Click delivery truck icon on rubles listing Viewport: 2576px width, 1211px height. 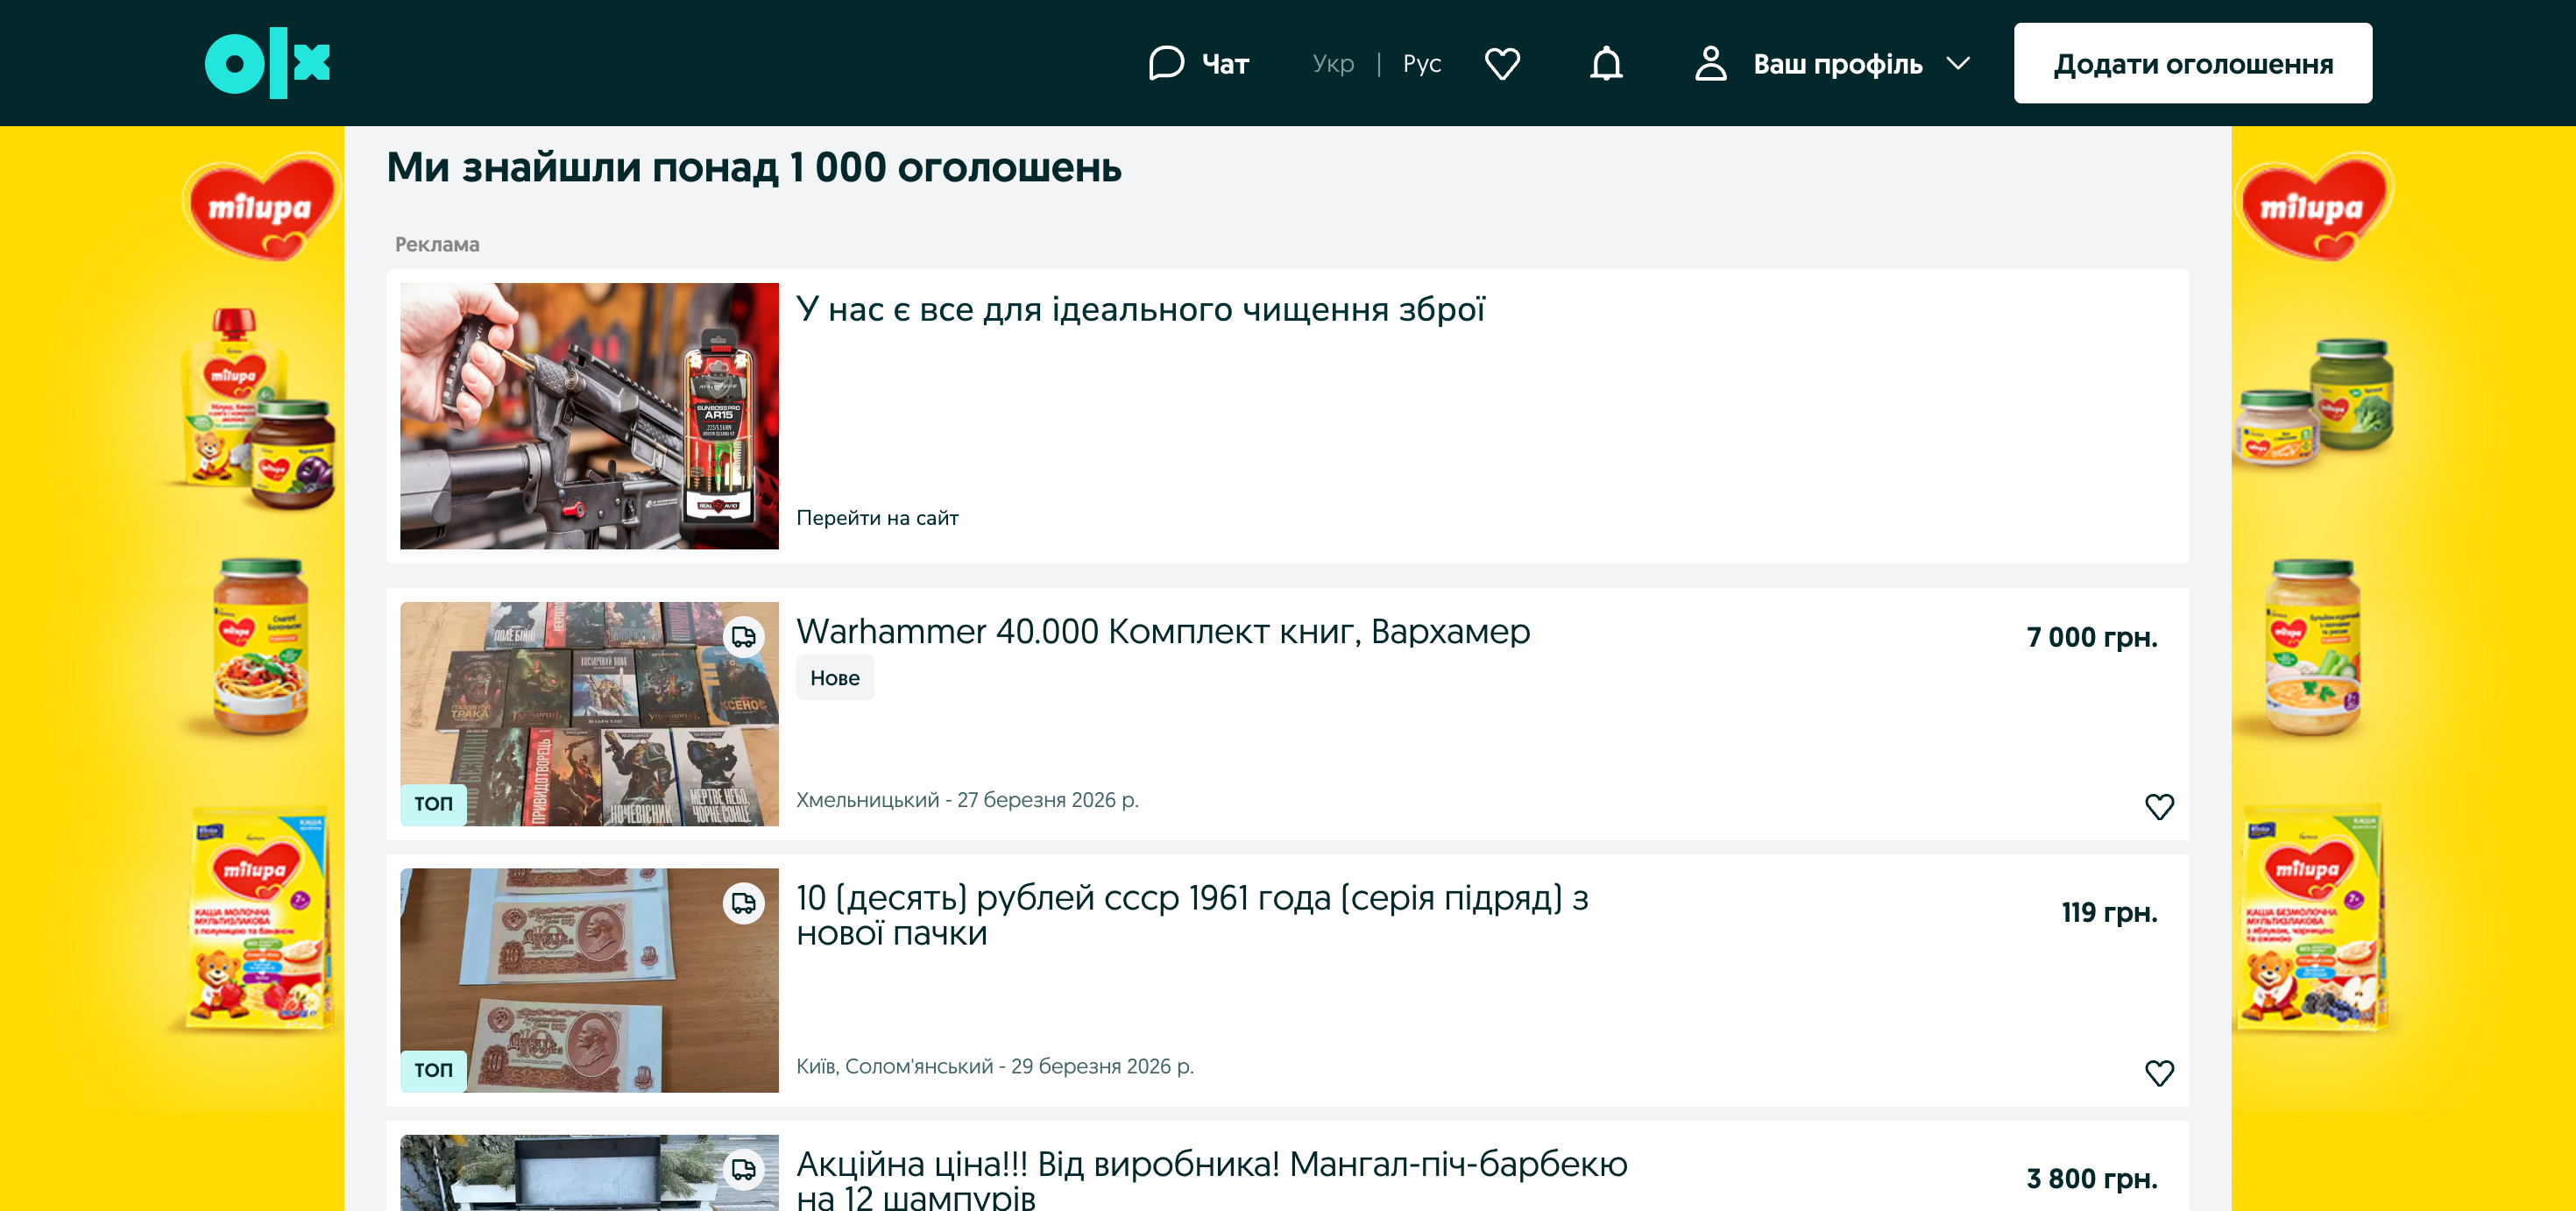pyautogui.click(x=743, y=903)
